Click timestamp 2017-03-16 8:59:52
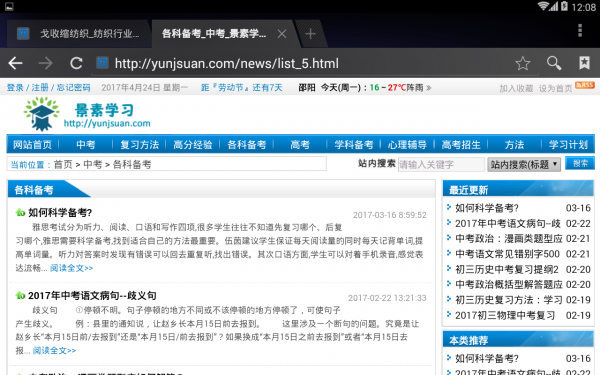Image resolution: width=600 pixels, height=375 pixels. click(390, 215)
